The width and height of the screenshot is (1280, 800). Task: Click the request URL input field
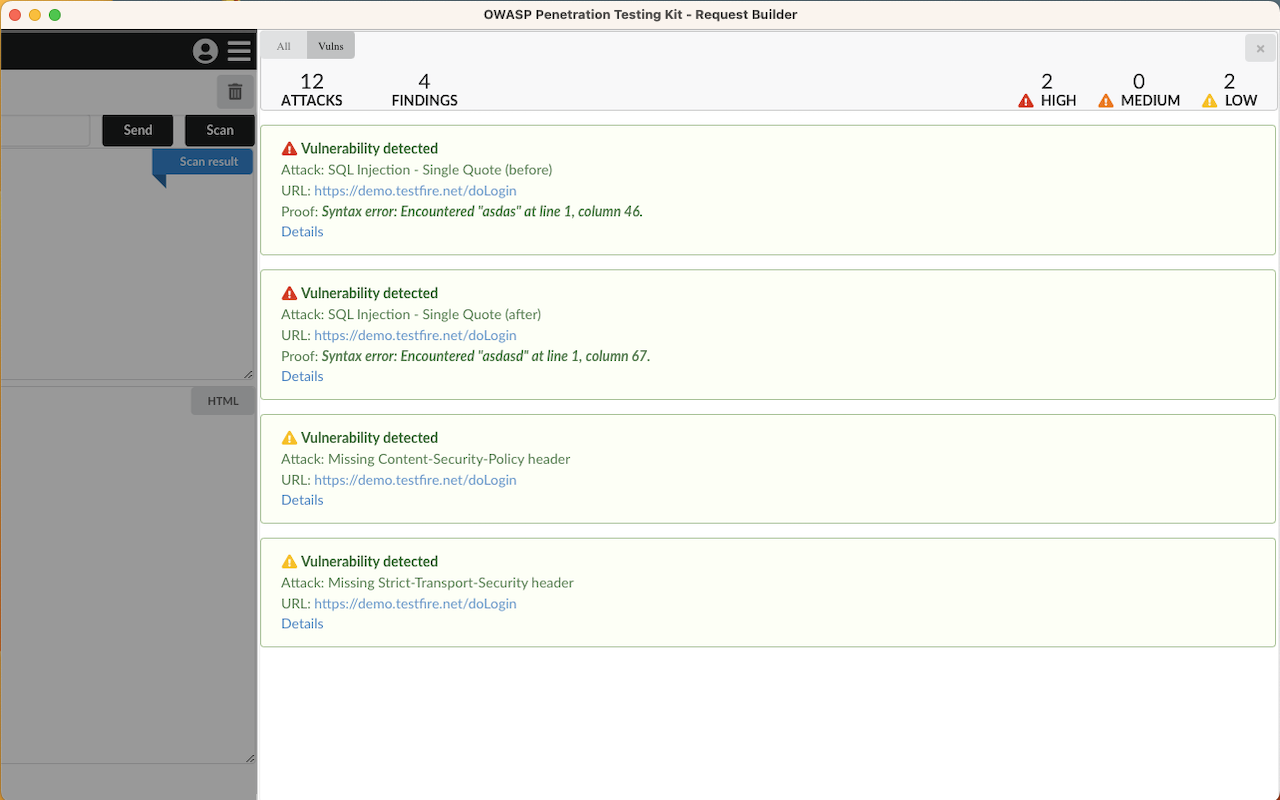click(x=45, y=130)
